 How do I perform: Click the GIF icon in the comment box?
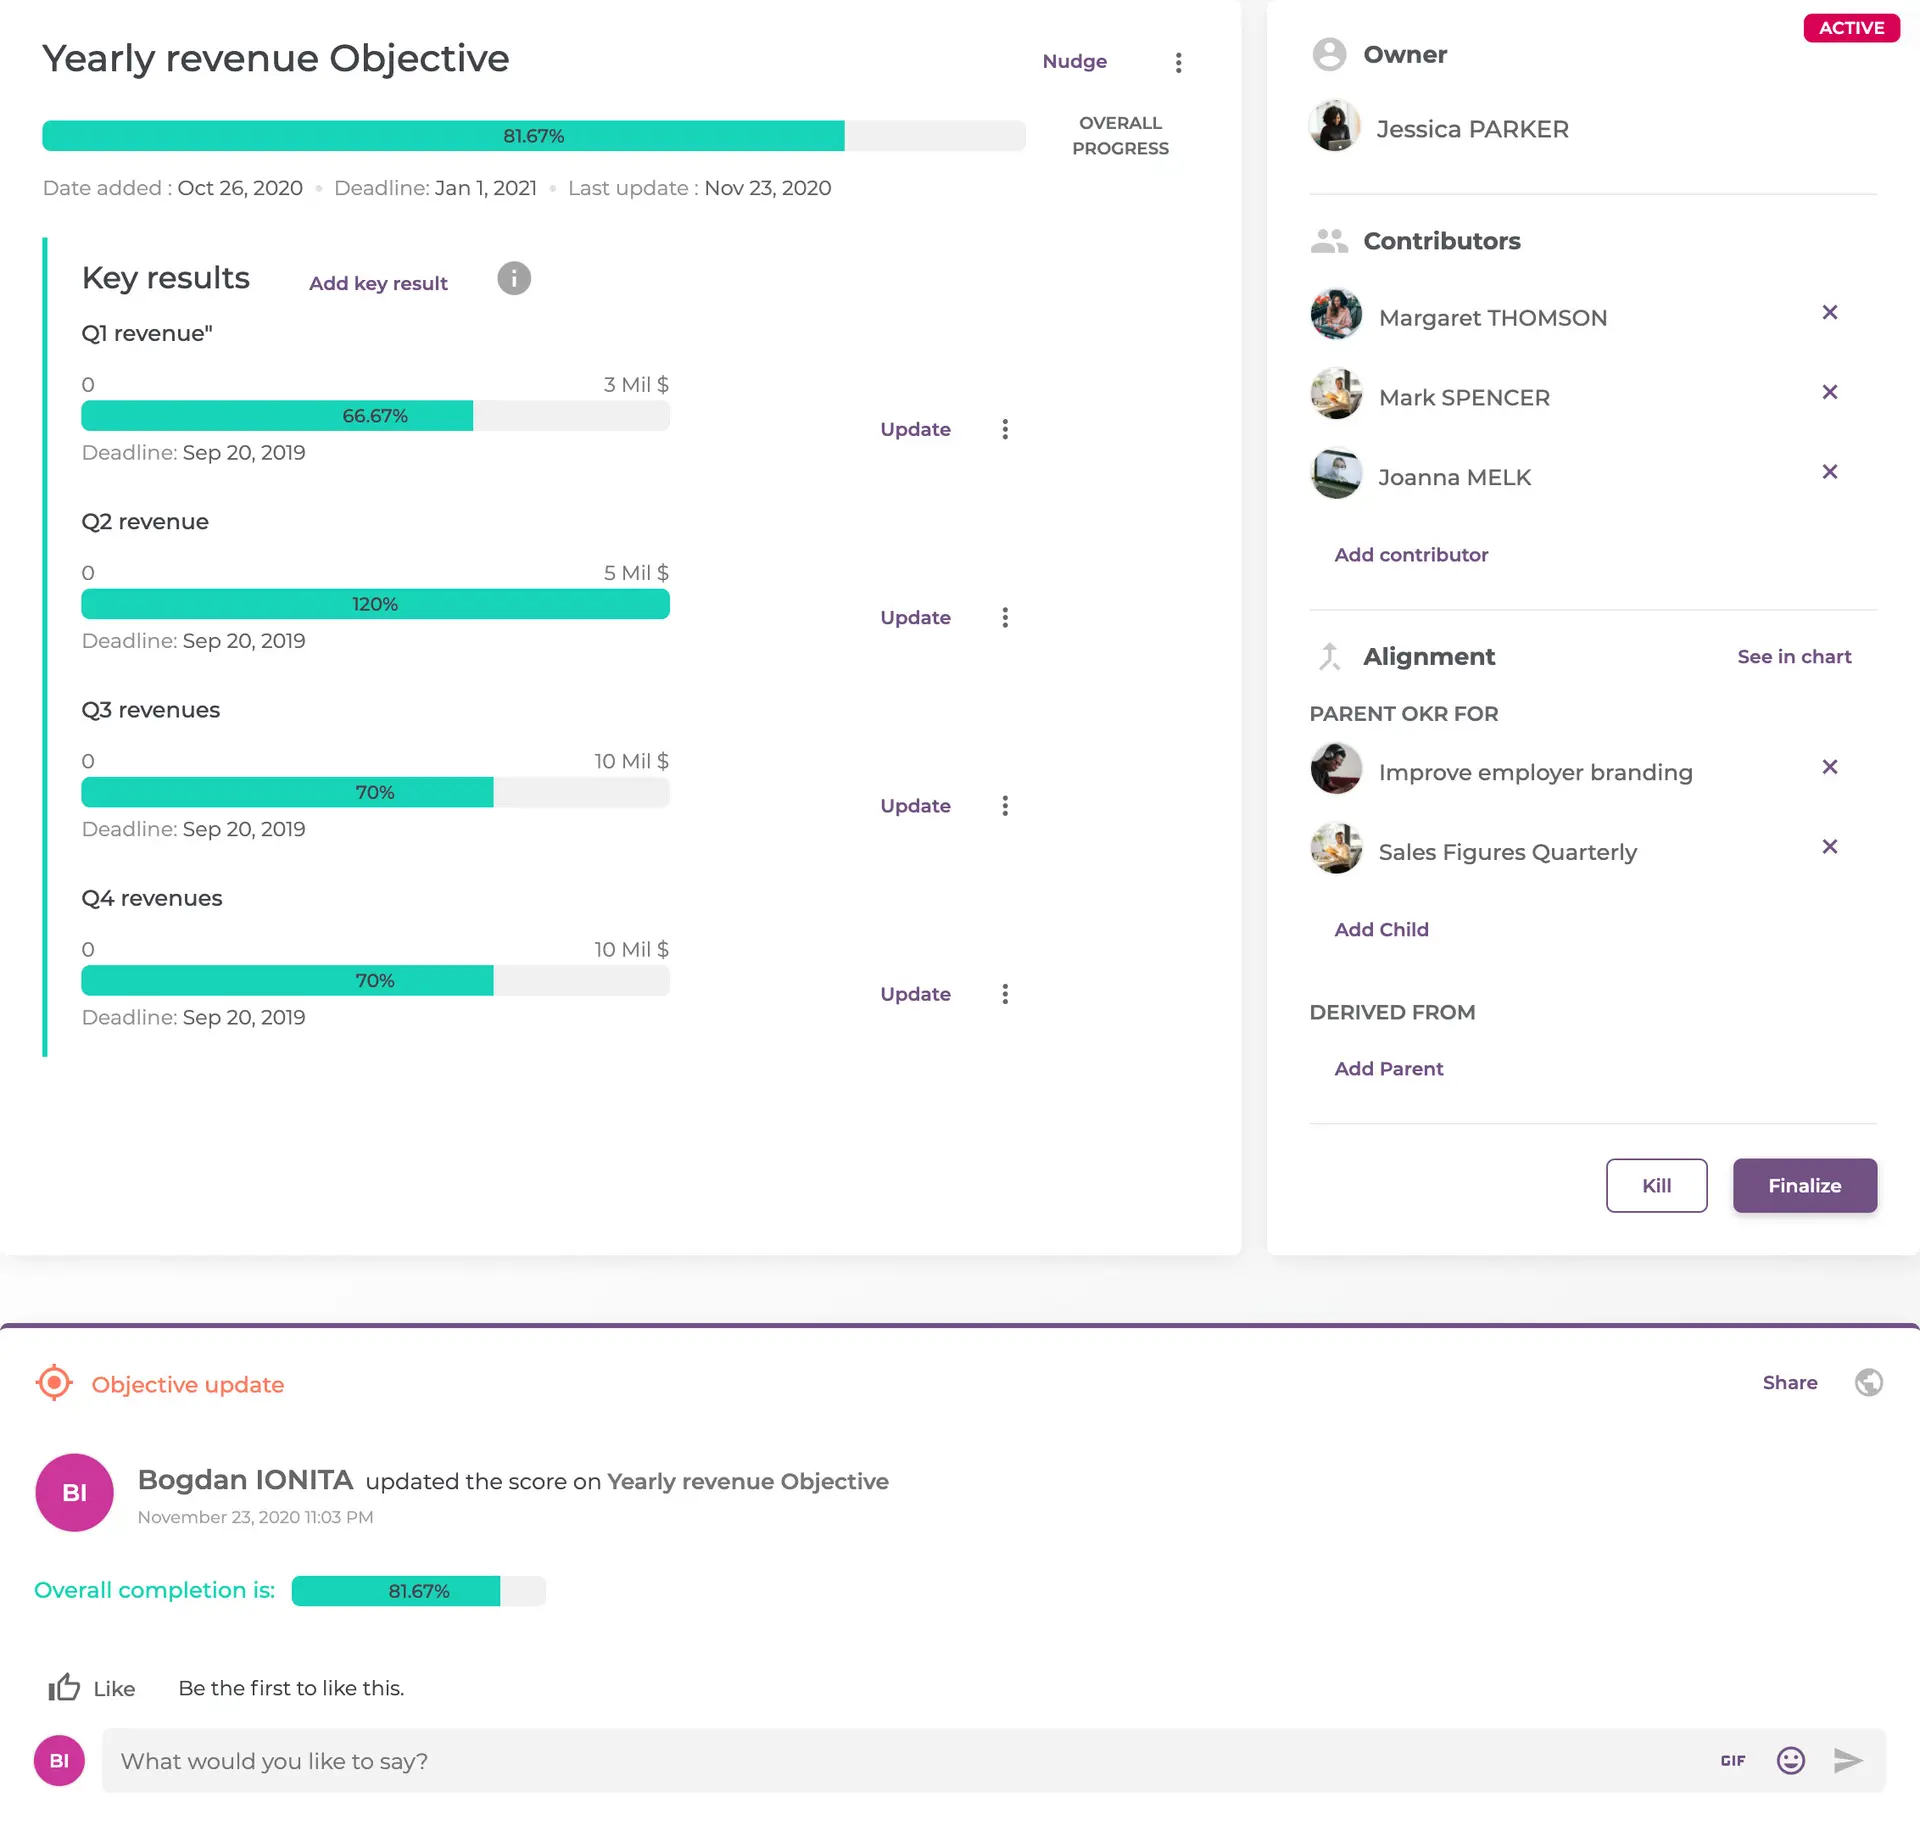(x=1733, y=1761)
